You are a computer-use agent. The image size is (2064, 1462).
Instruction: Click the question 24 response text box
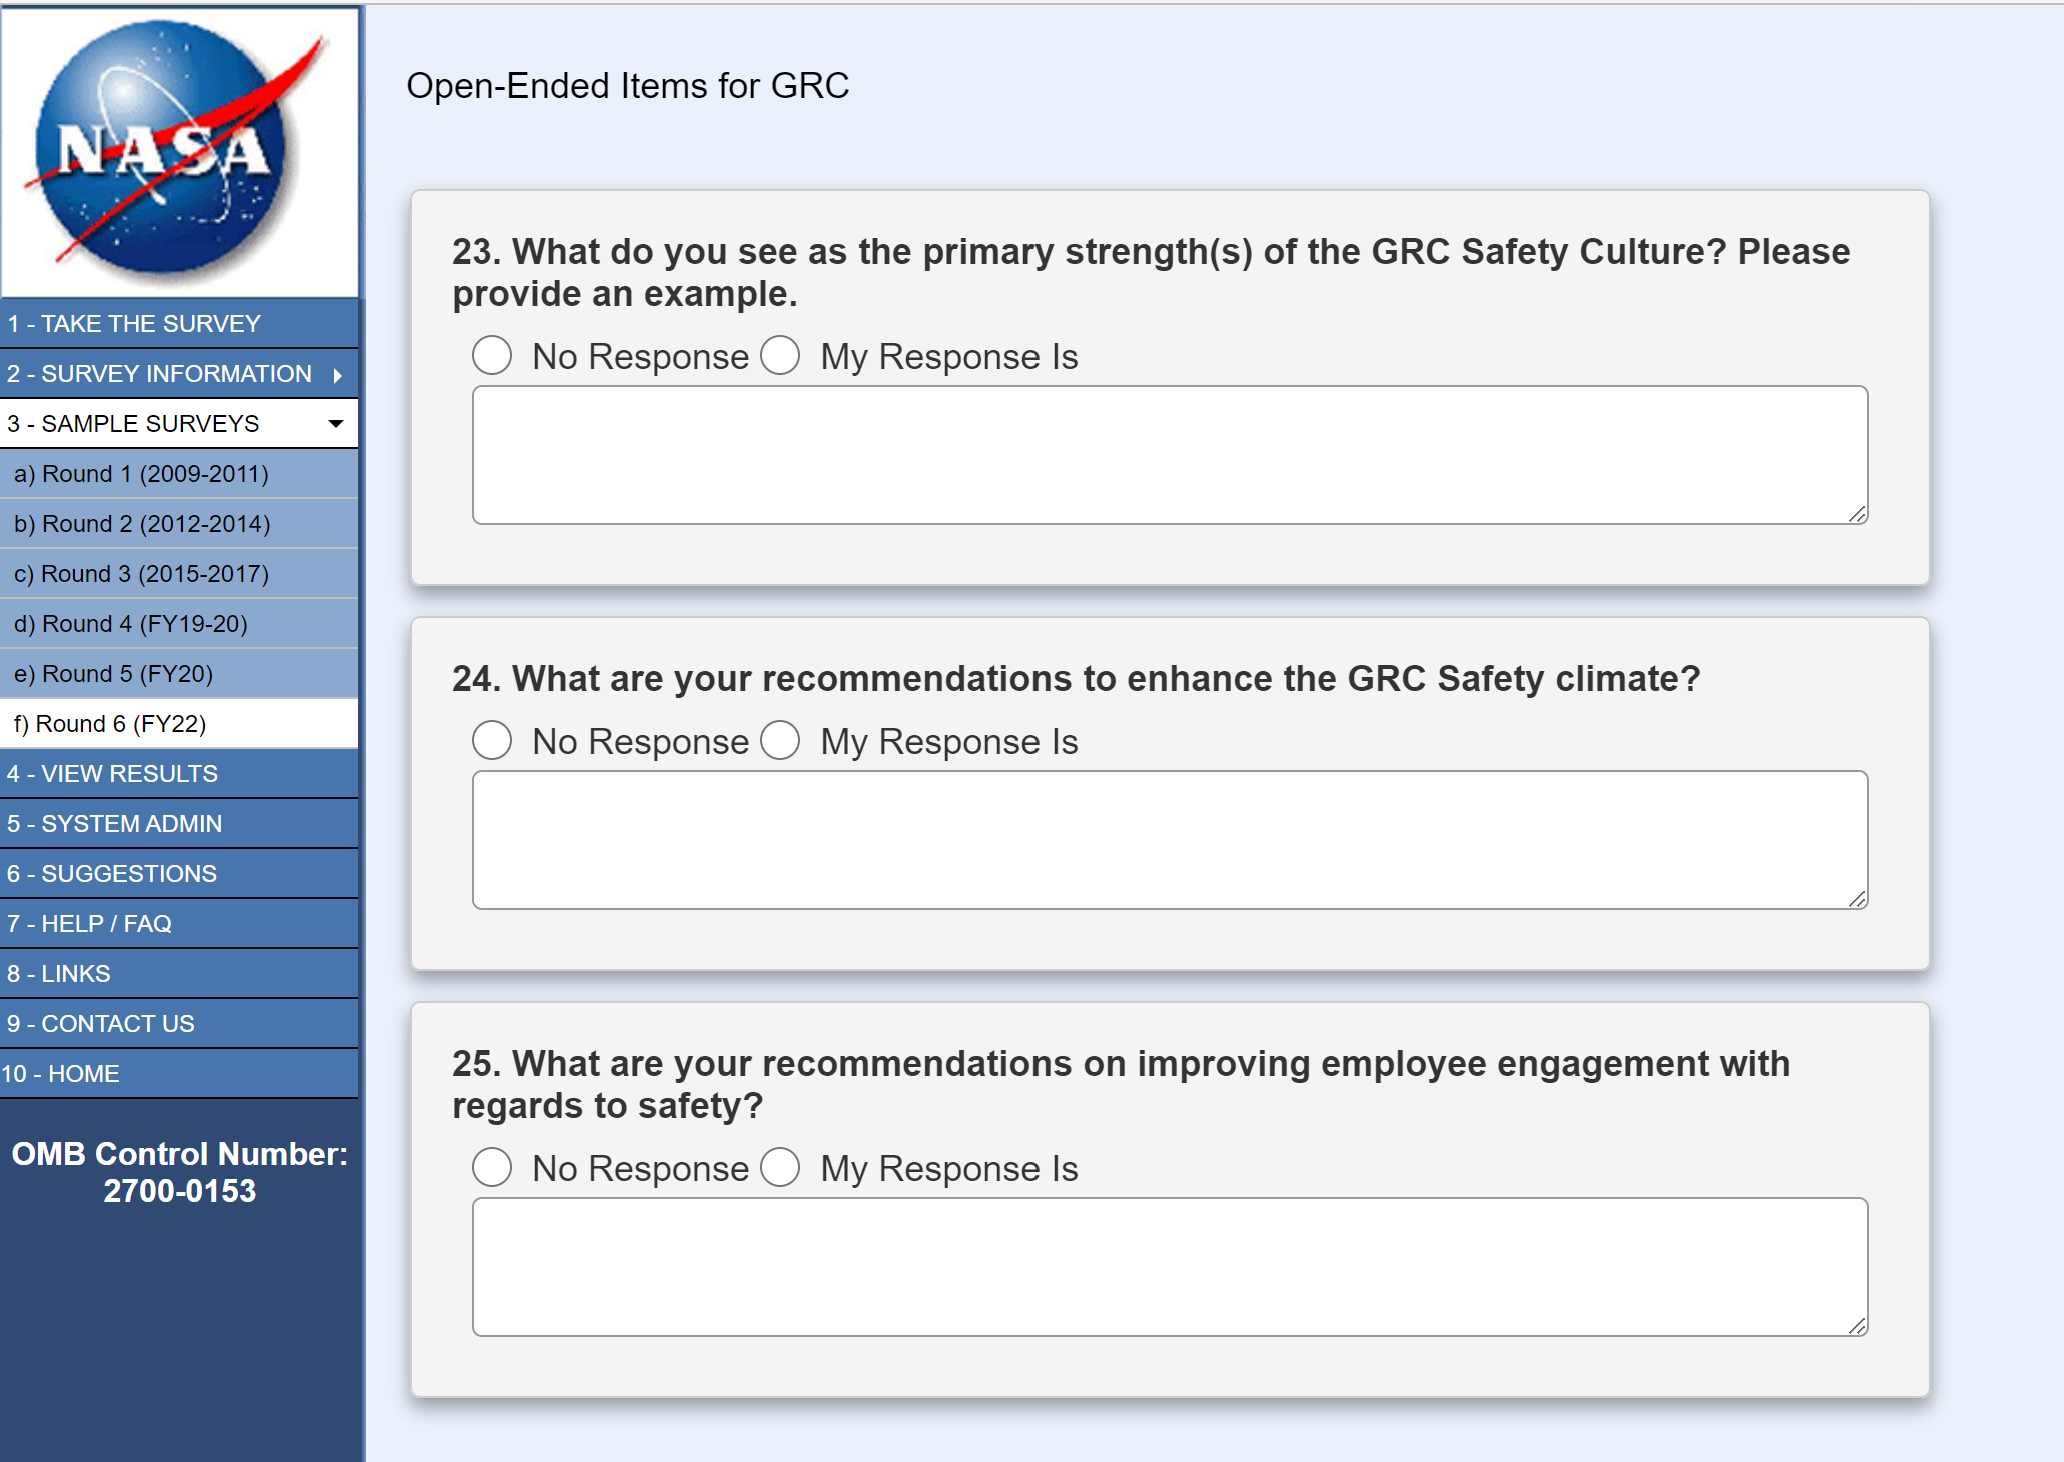point(1169,840)
